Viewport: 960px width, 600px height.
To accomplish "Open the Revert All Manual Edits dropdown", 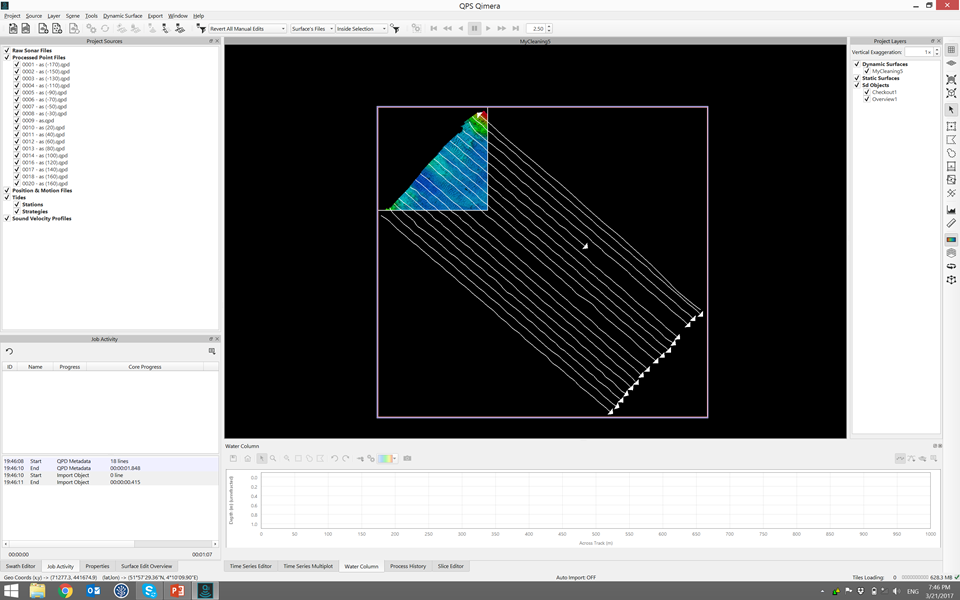I will (x=246, y=29).
